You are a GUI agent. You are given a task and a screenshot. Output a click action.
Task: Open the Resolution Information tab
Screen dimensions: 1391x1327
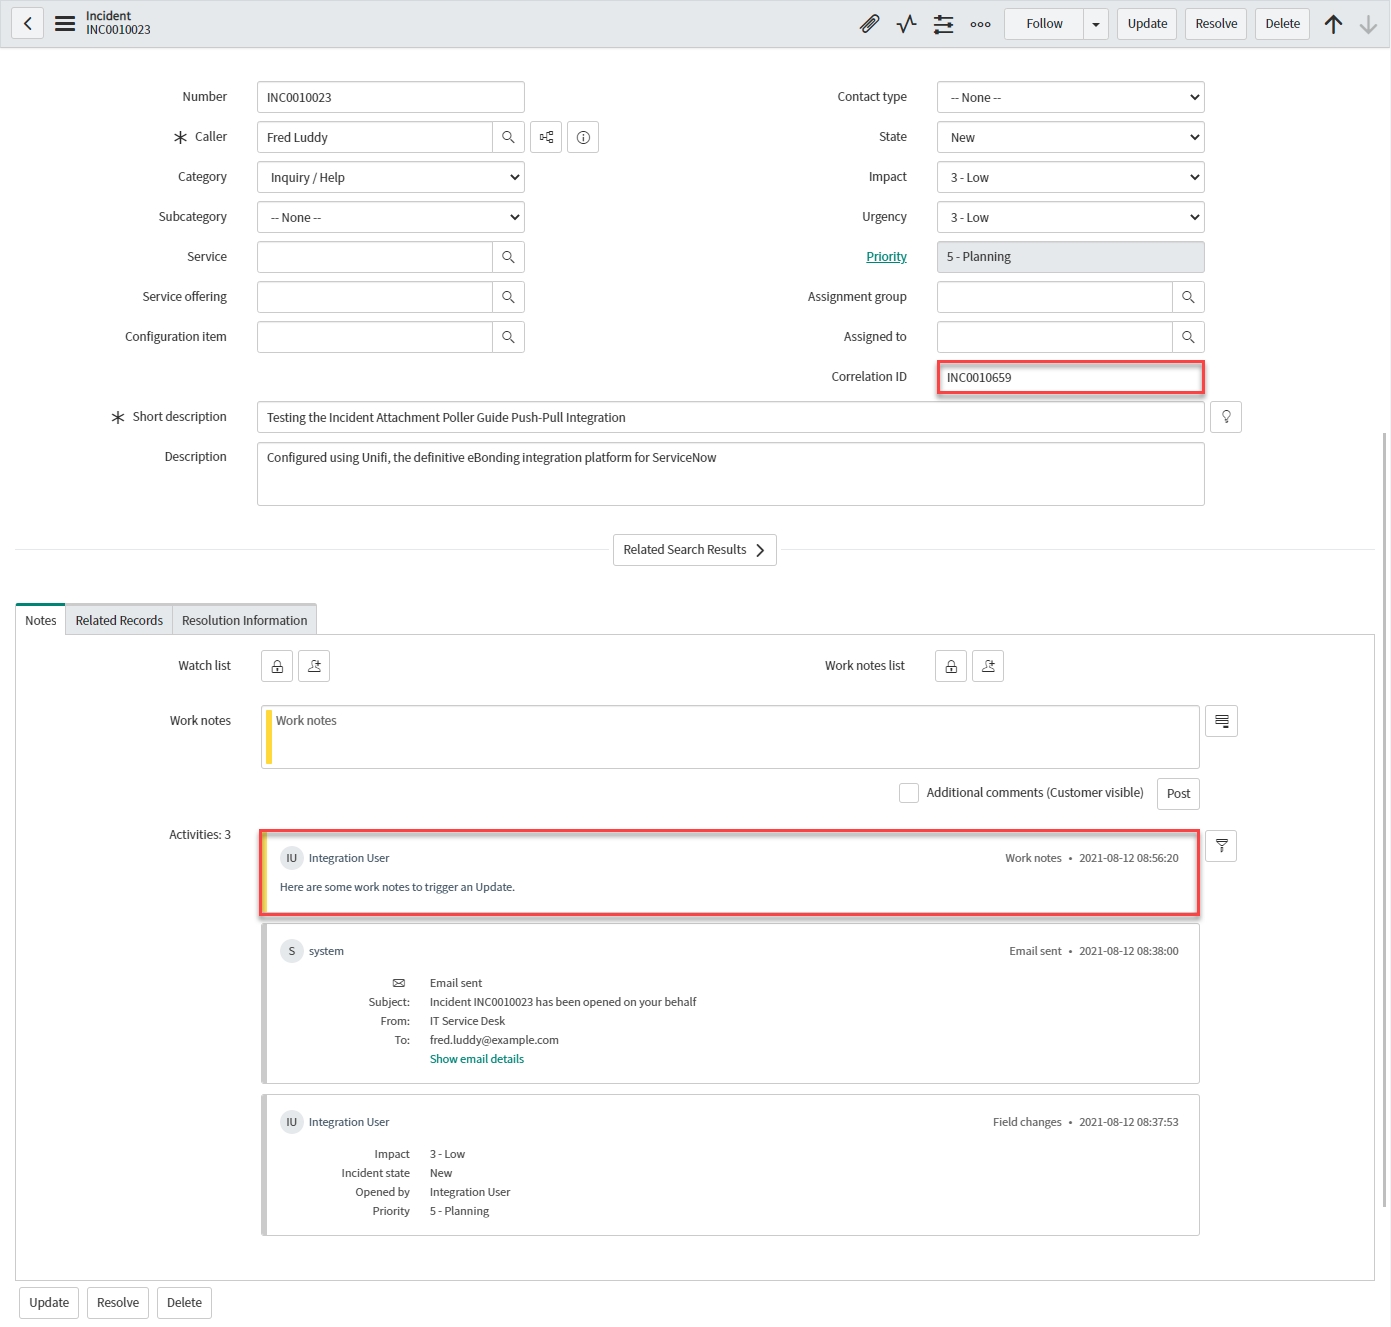(x=244, y=620)
